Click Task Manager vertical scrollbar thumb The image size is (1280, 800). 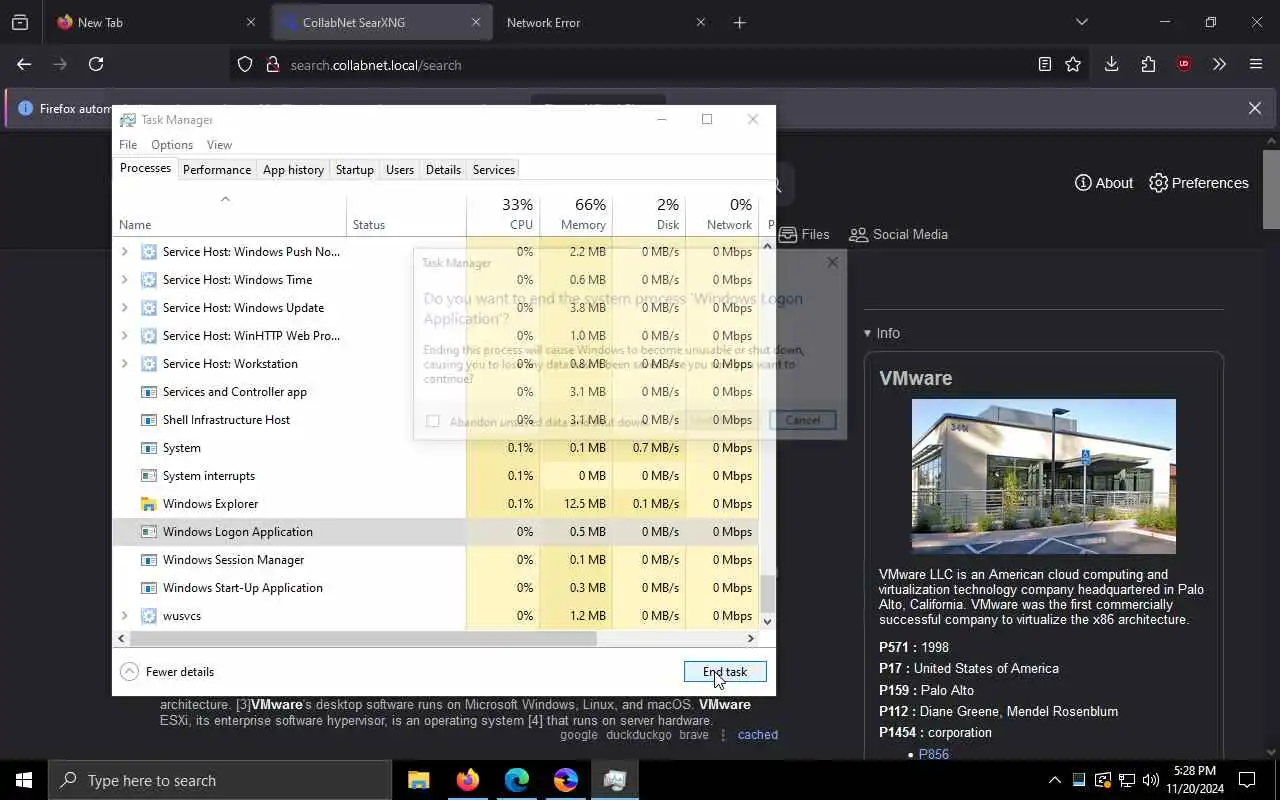tap(768, 593)
